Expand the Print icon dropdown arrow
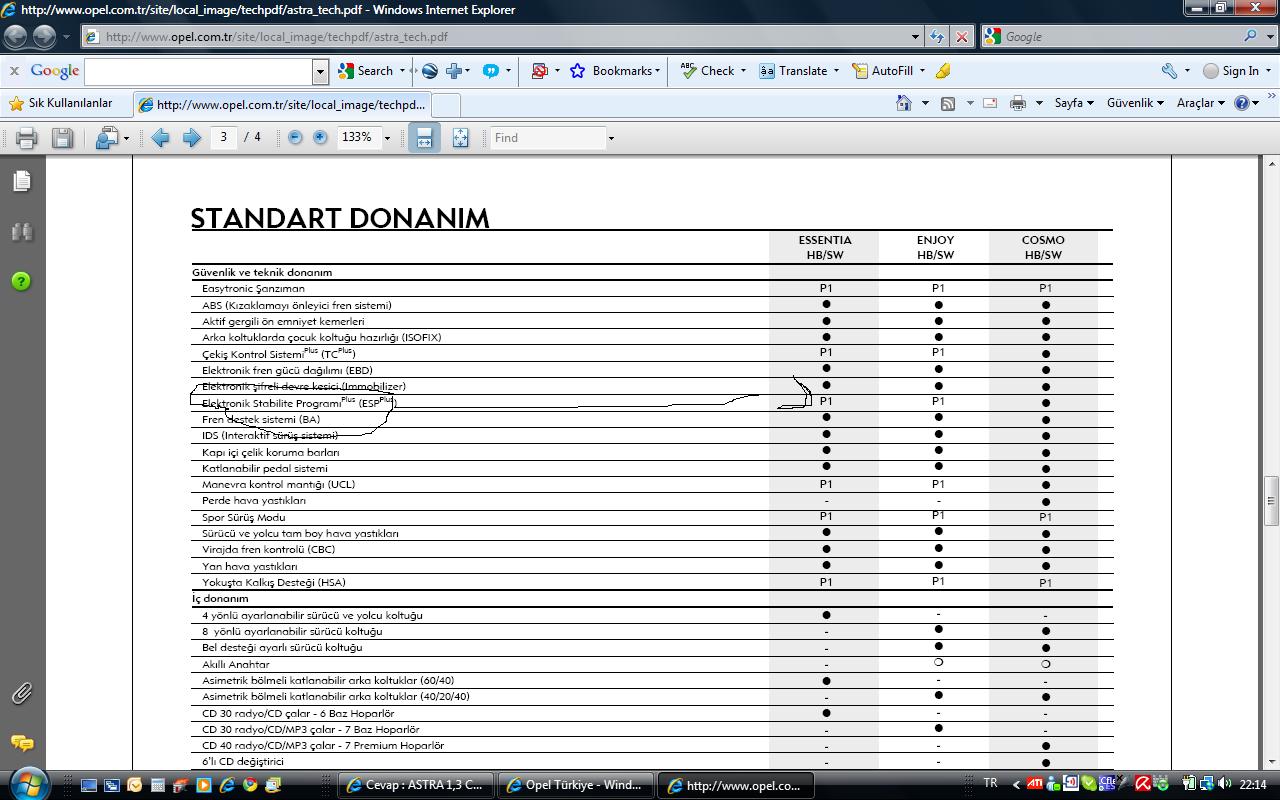 point(1039,103)
